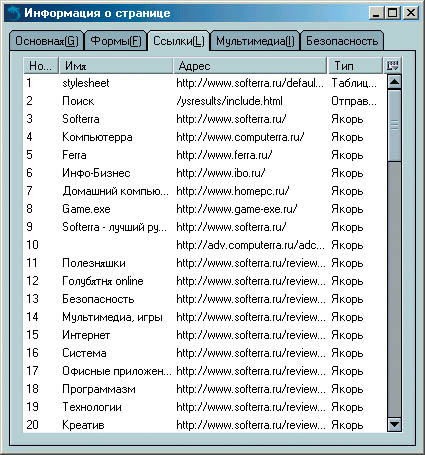Screen dimensions: 425x455
Task: Click the vertical scrollbar thumb
Action: point(394,126)
